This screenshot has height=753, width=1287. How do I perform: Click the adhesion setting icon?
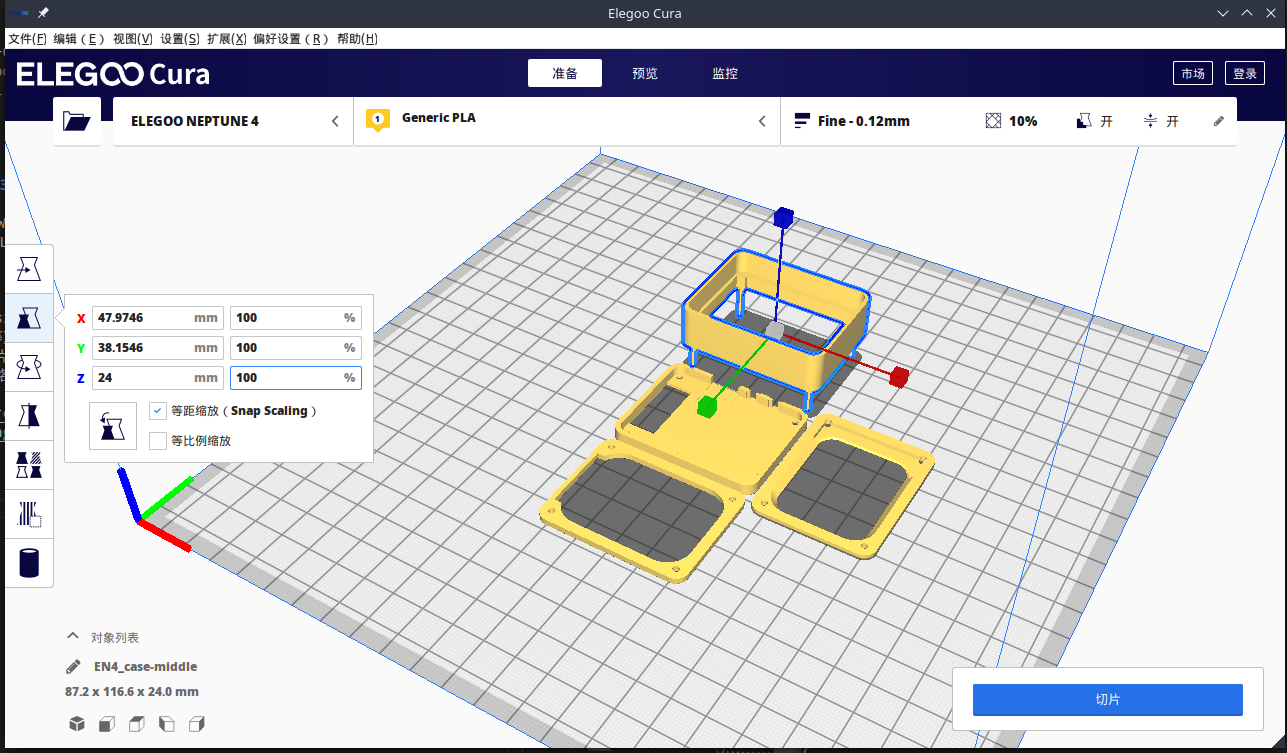tap(1151, 121)
